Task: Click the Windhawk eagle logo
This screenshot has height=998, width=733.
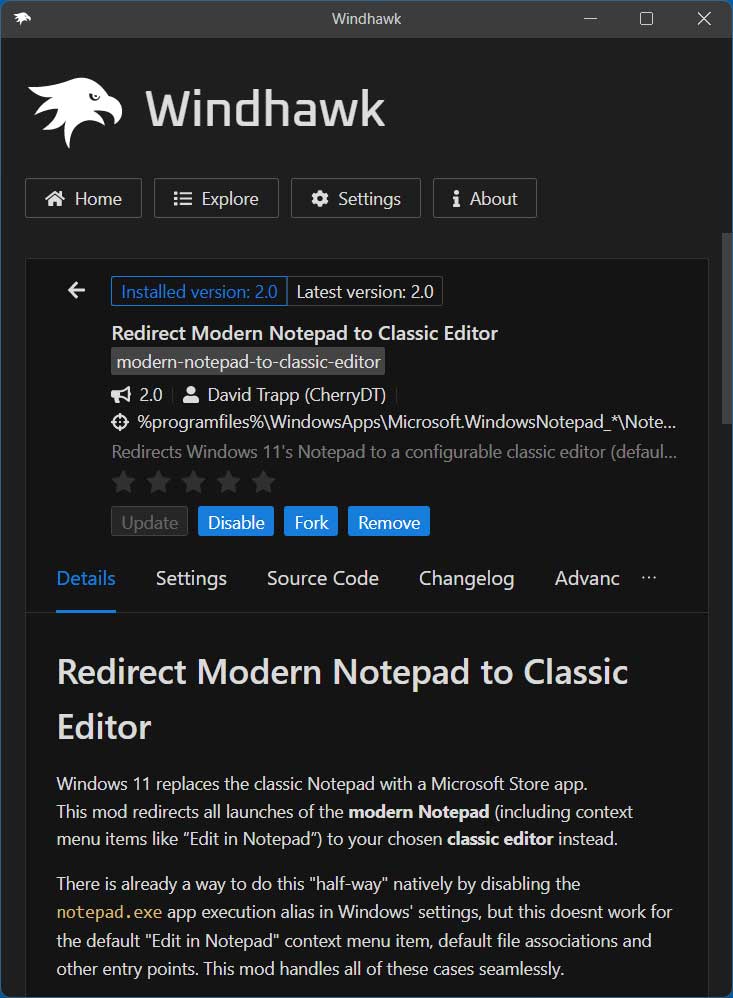Action: click(75, 110)
